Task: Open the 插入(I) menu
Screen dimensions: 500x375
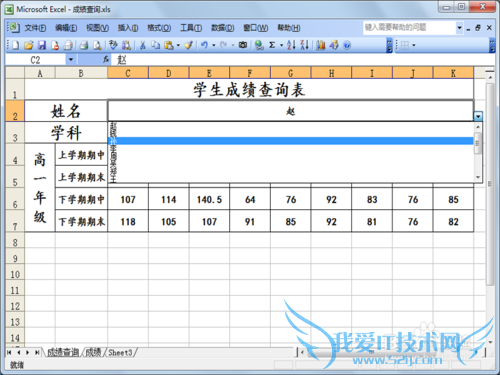Action: tap(128, 28)
